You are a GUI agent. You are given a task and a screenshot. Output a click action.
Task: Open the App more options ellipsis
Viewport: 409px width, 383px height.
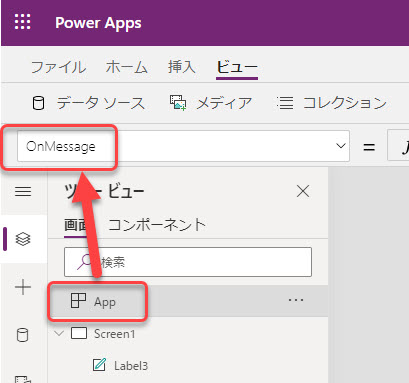click(296, 300)
